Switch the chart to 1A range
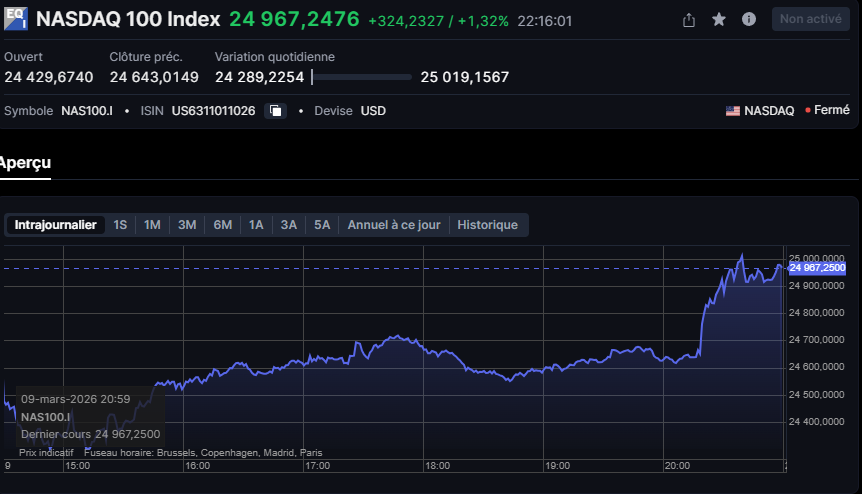862x494 pixels. (x=256, y=225)
